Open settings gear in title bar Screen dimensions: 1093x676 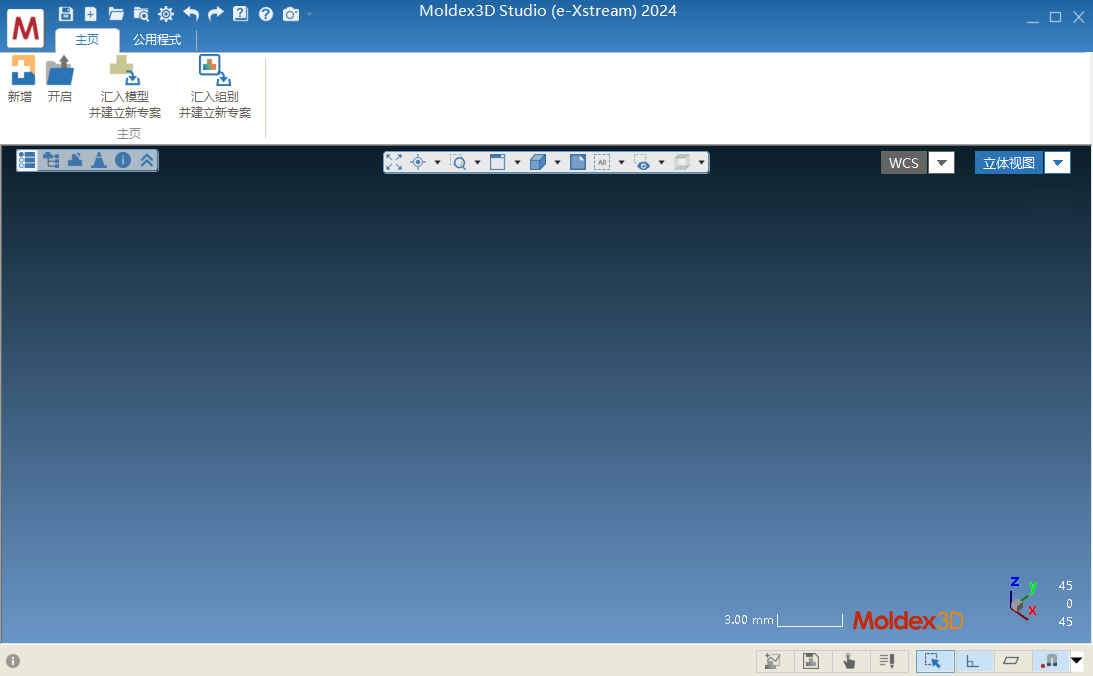[x=166, y=14]
